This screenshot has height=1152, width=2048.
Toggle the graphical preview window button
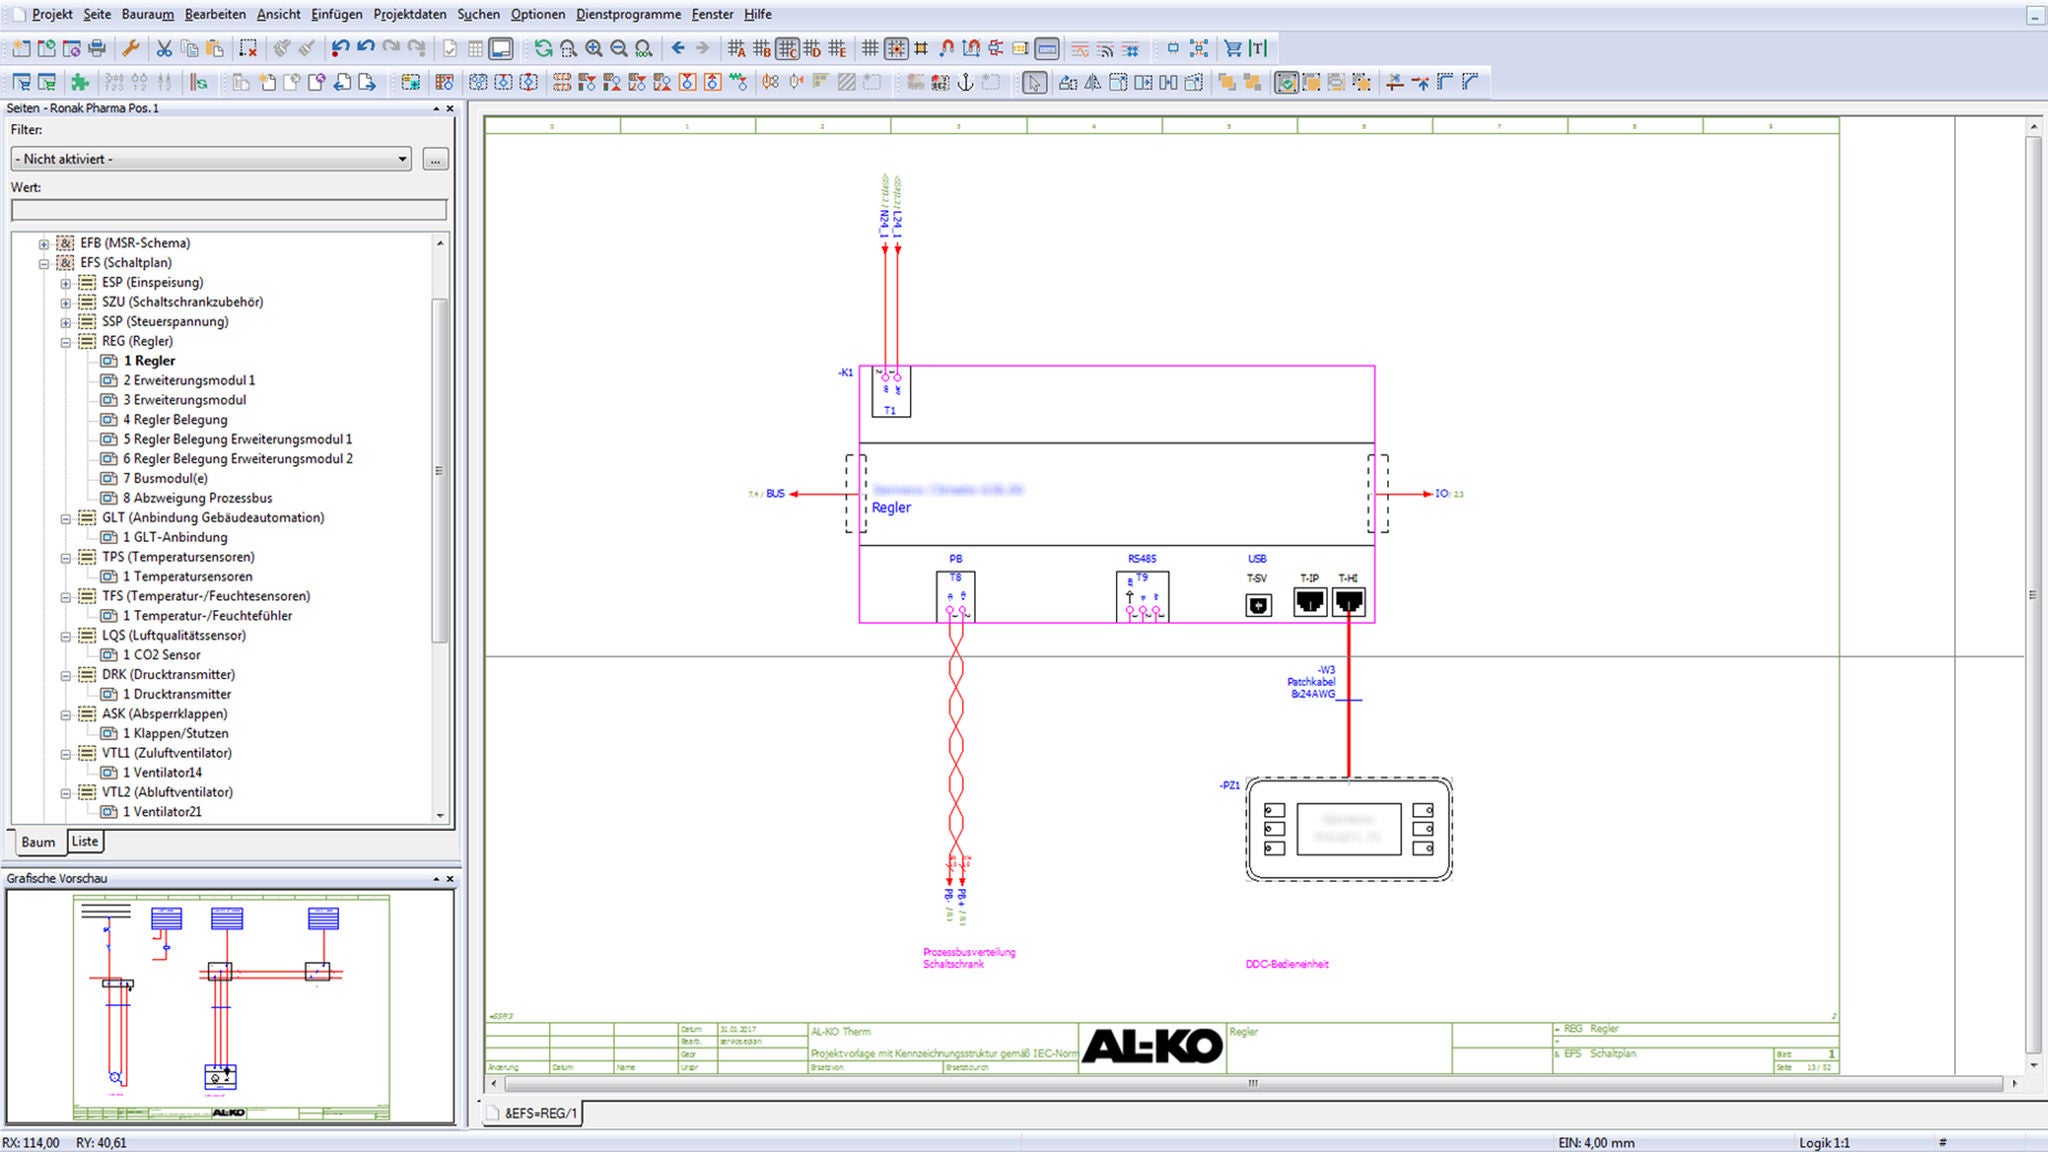point(501,48)
